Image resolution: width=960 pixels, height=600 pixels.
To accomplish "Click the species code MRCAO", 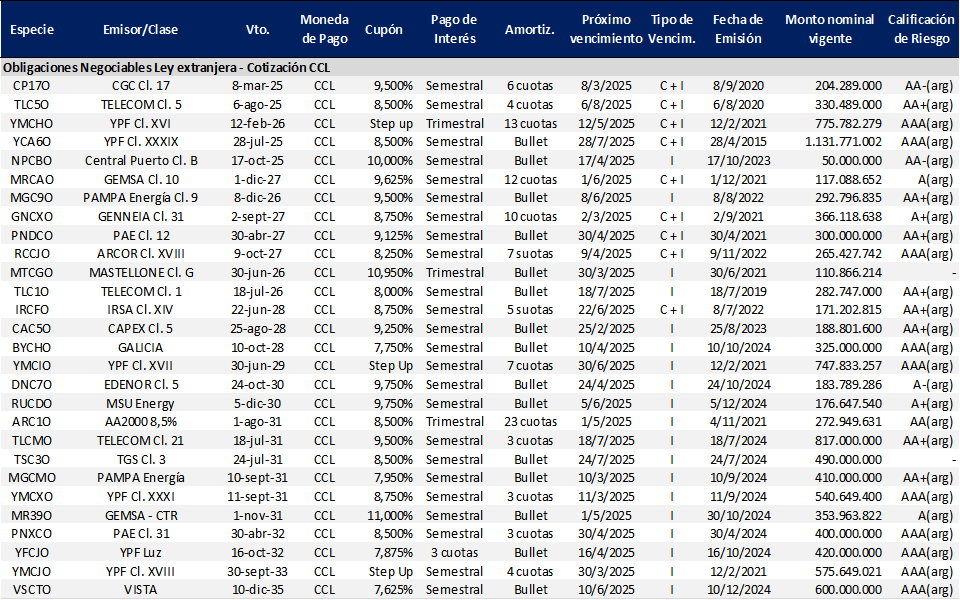I will click(x=31, y=180).
